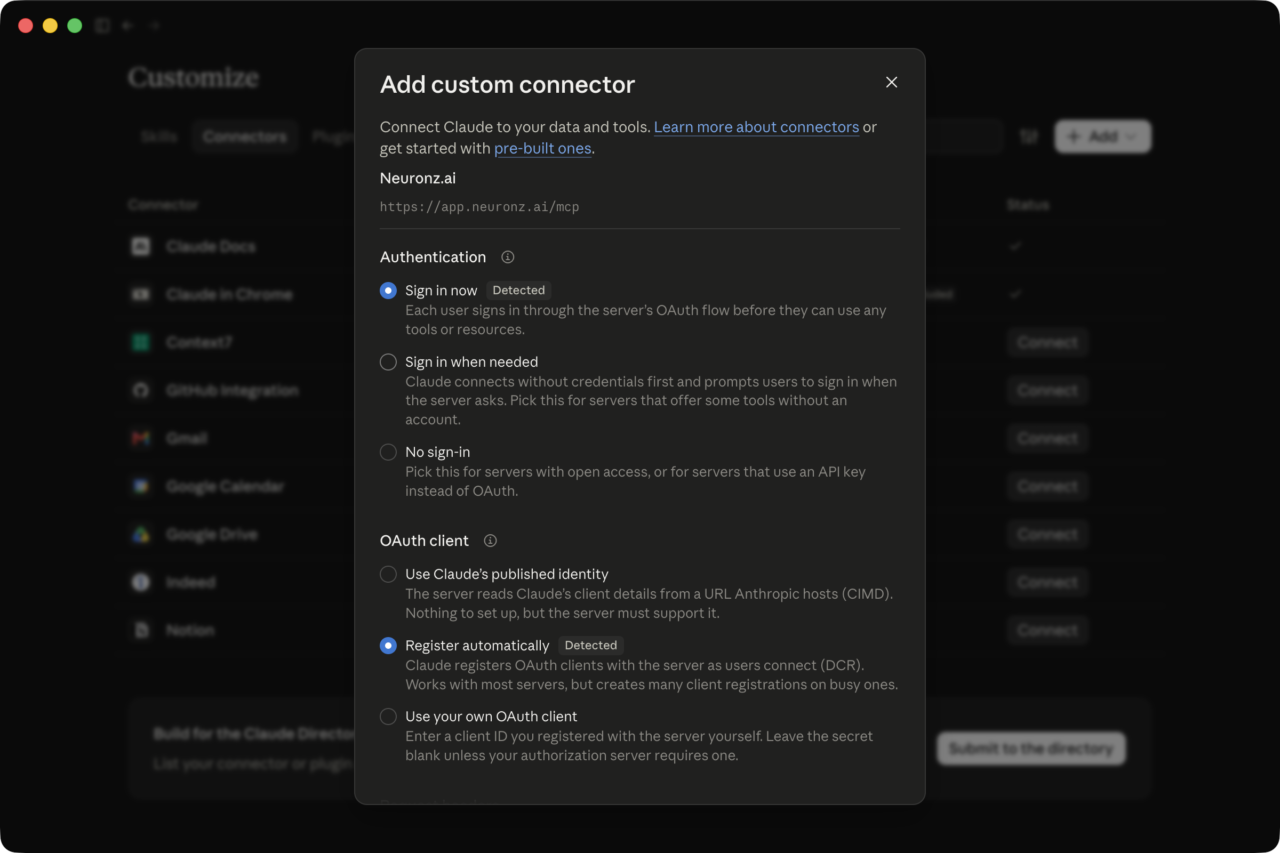Close the Add custom connector dialog
This screenshot has width=1280, height=853.
891,82
